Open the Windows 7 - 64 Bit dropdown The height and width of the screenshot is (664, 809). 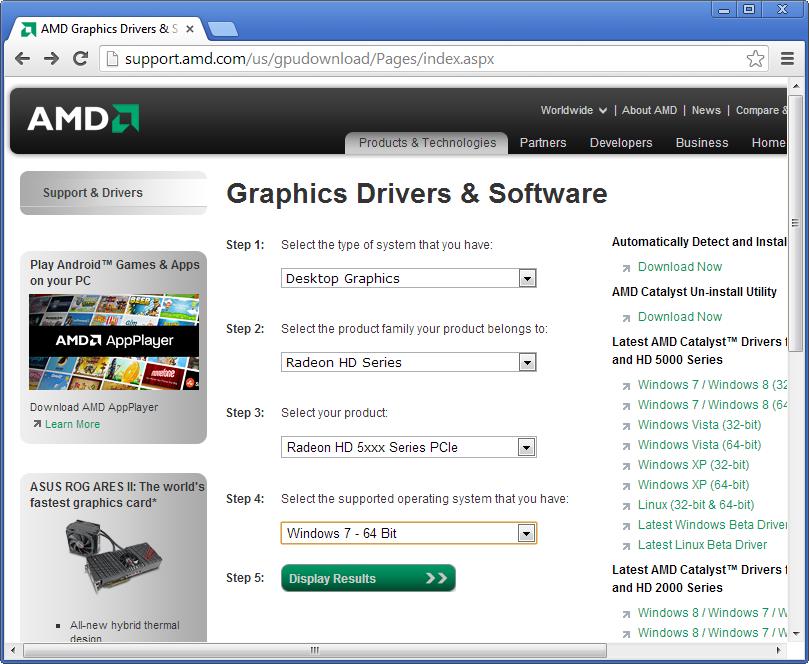pos(409,533)
